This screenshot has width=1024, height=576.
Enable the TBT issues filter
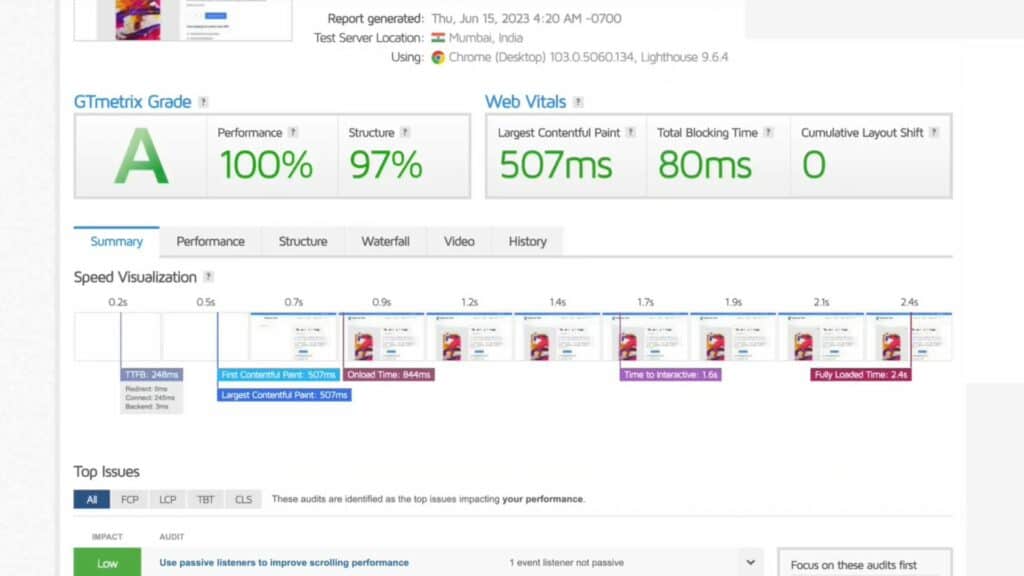click(205, 499)
